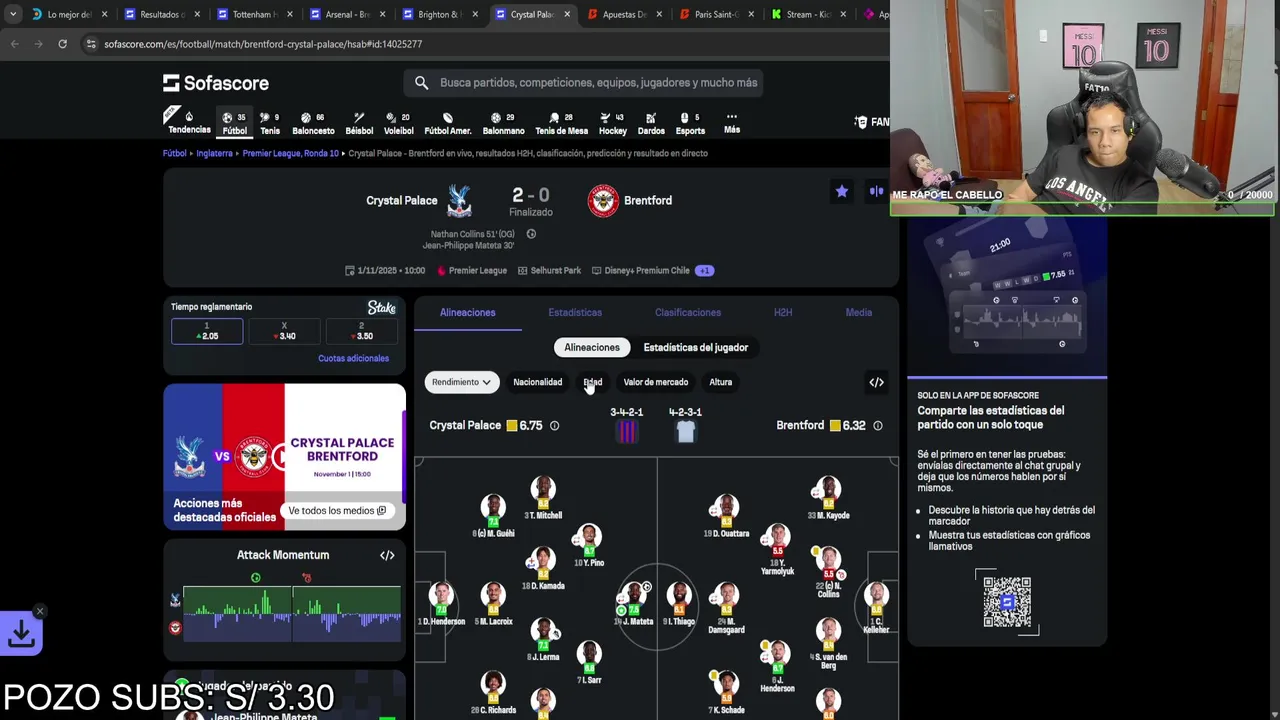1280x720 pixels.
Task: Select the Nacionalidad filter chip
Action: pyautogui.click(x=537, y=382)
